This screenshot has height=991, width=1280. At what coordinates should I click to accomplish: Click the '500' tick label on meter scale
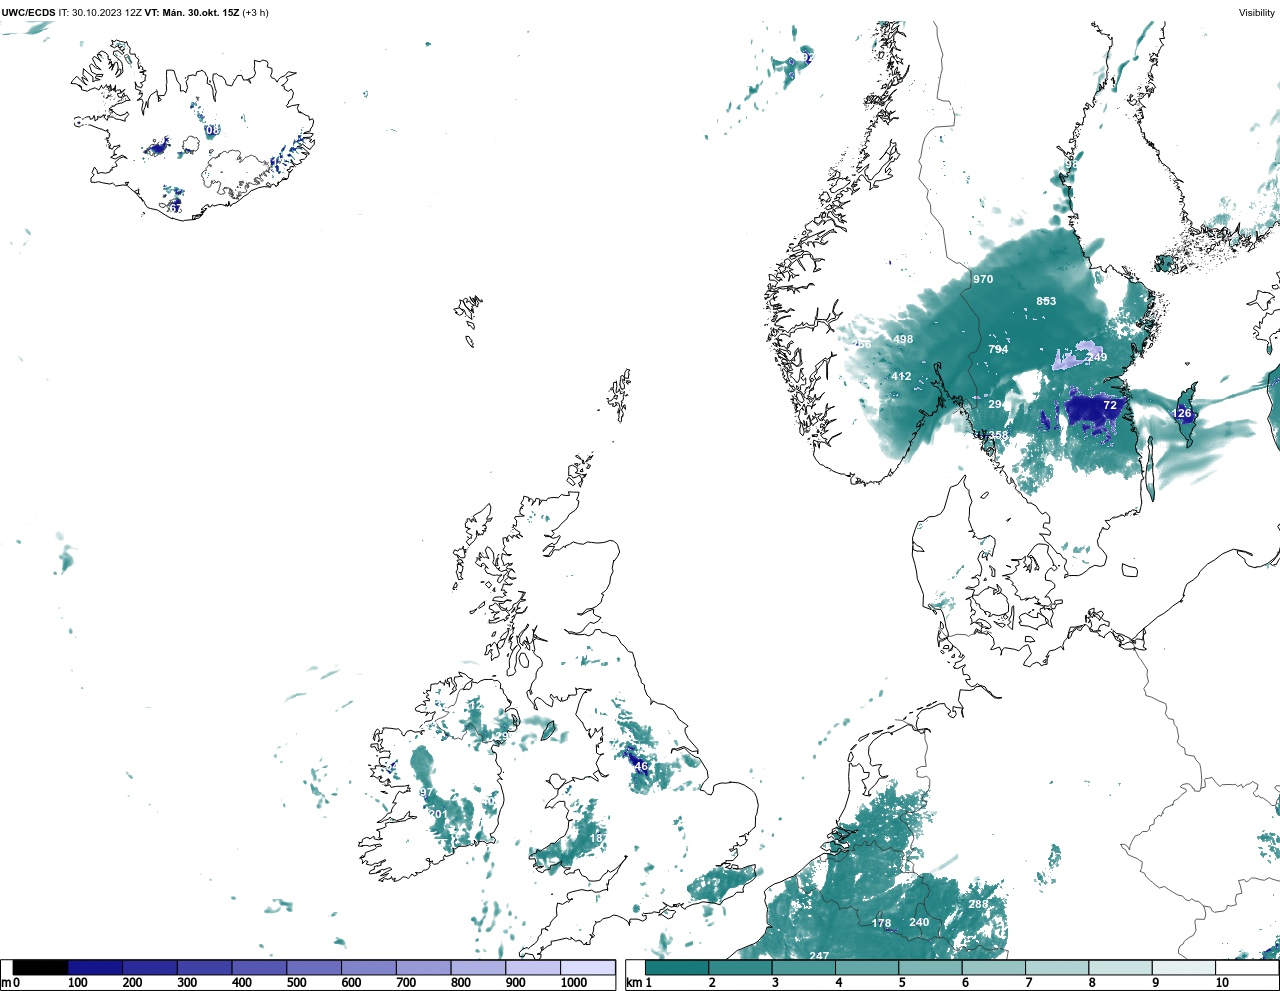[x=296, y=983]
